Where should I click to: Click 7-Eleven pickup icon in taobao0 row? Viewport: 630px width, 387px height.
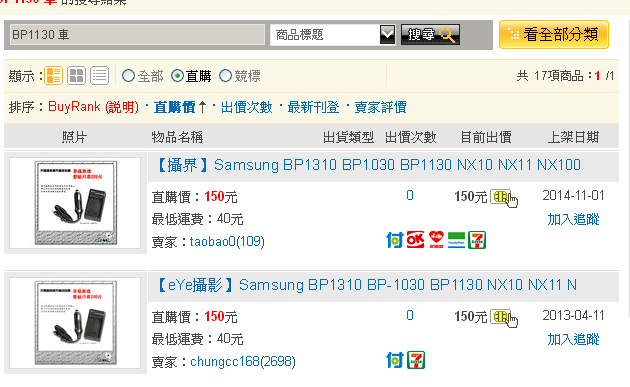coord(477,240)
